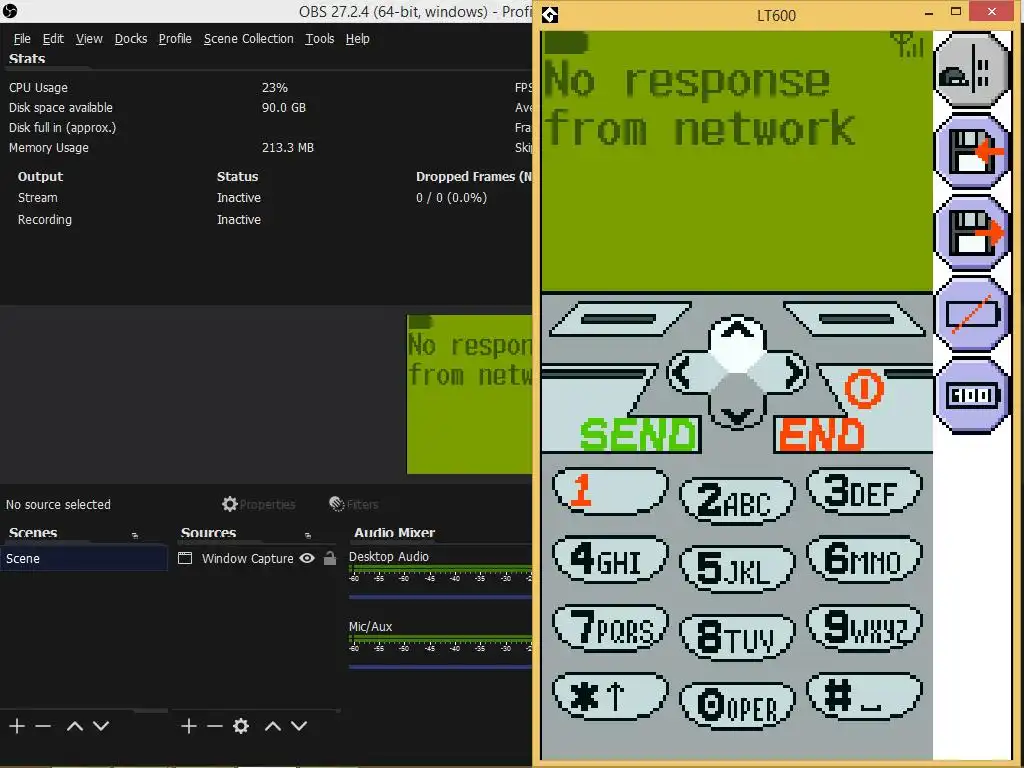The image size is (1024, 768).
Task: Open the OBS Edit menu
Action: tap(53, 39)
